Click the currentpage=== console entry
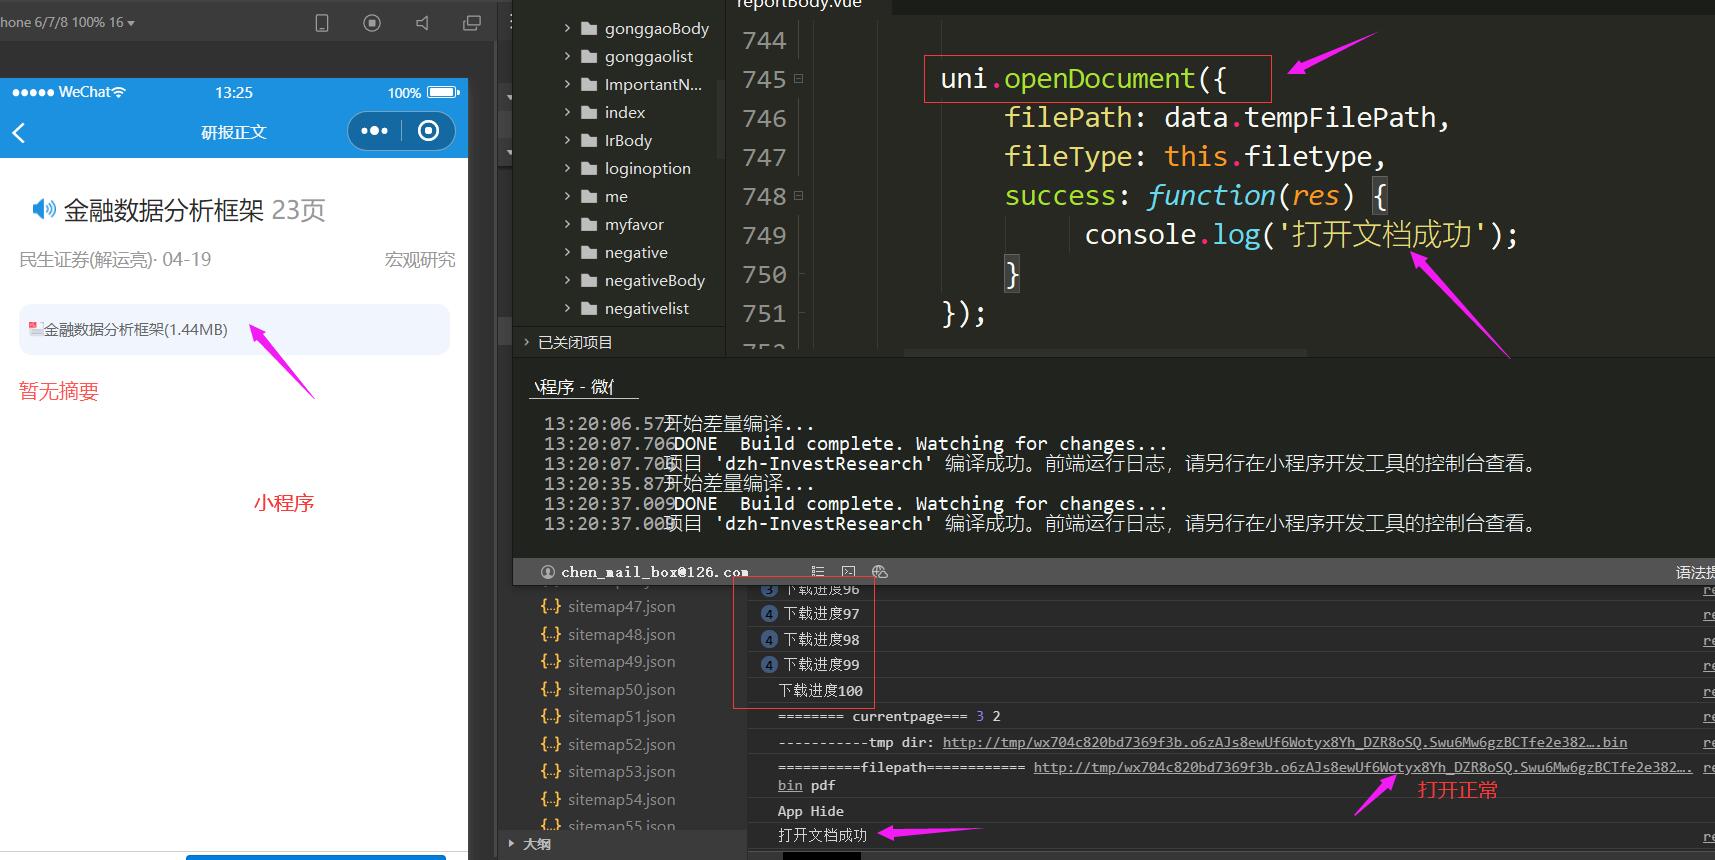The width and height of the screenshot is (1715, 860). [889, 716]
